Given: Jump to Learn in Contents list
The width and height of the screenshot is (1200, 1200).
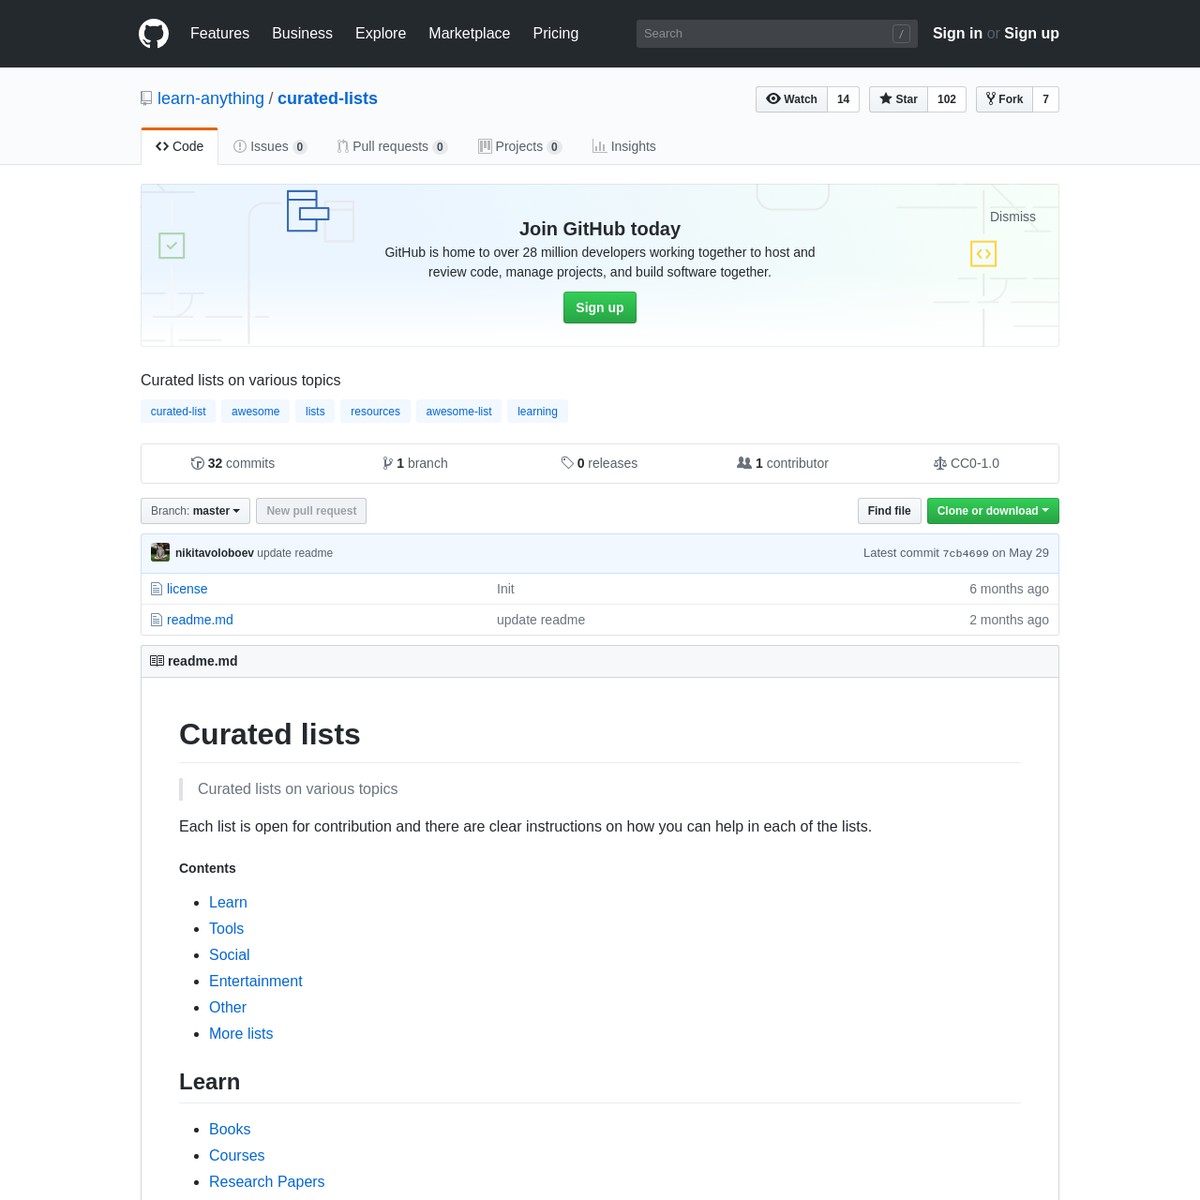Looking at the screenshot, I should [x=228, y=902].
